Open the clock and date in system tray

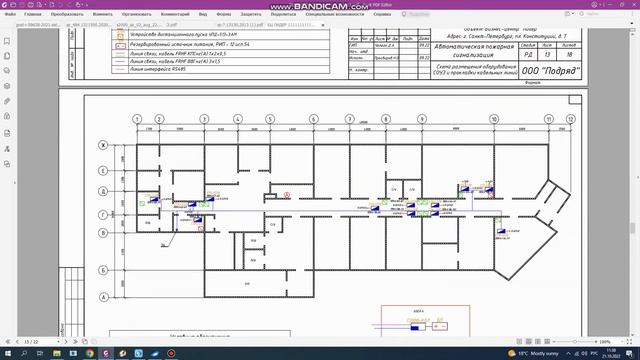coord(611,353)
